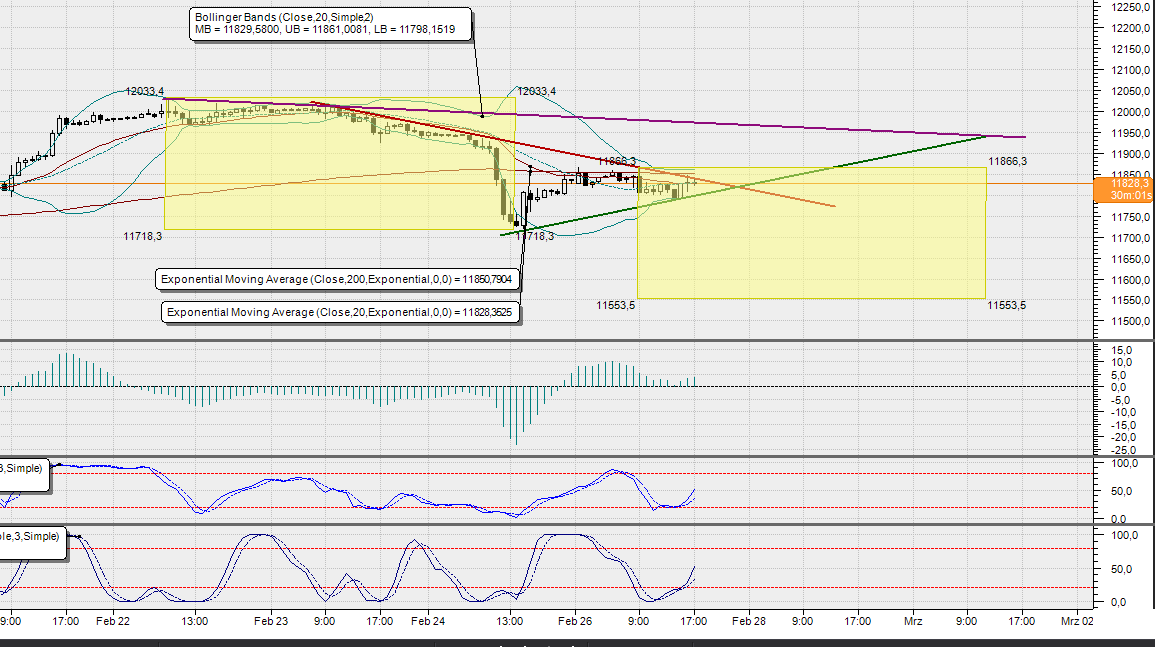Click the orange trendline extension segment
Viewport: 1155px width, 647px height.
(x=737, y=187)
